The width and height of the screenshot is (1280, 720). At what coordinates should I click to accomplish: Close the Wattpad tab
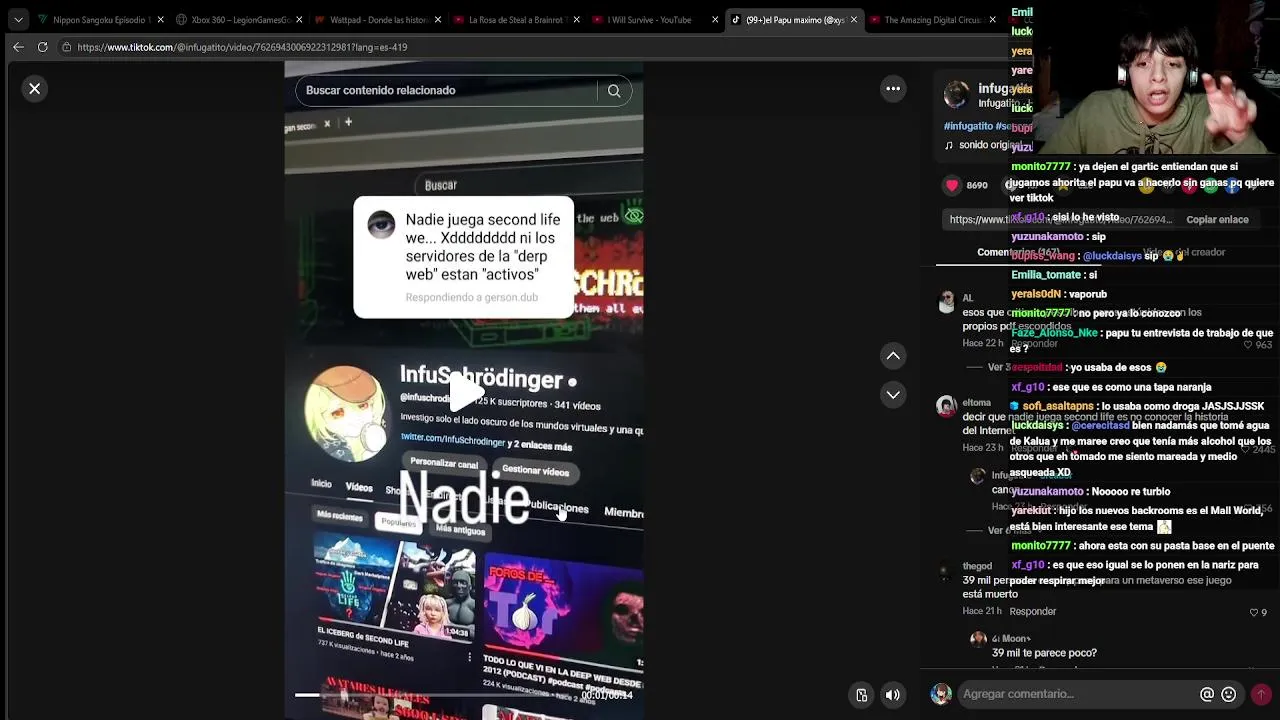tap(438, 20)
